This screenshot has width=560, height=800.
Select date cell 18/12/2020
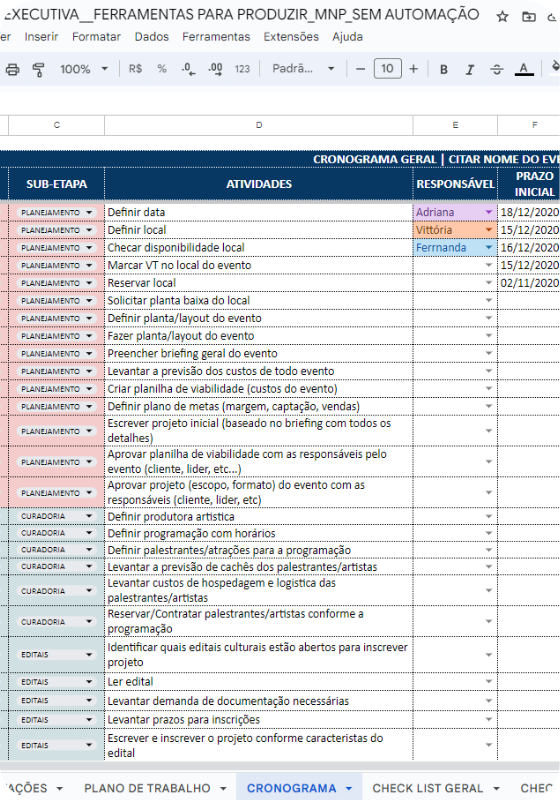[x=529, y=212]
